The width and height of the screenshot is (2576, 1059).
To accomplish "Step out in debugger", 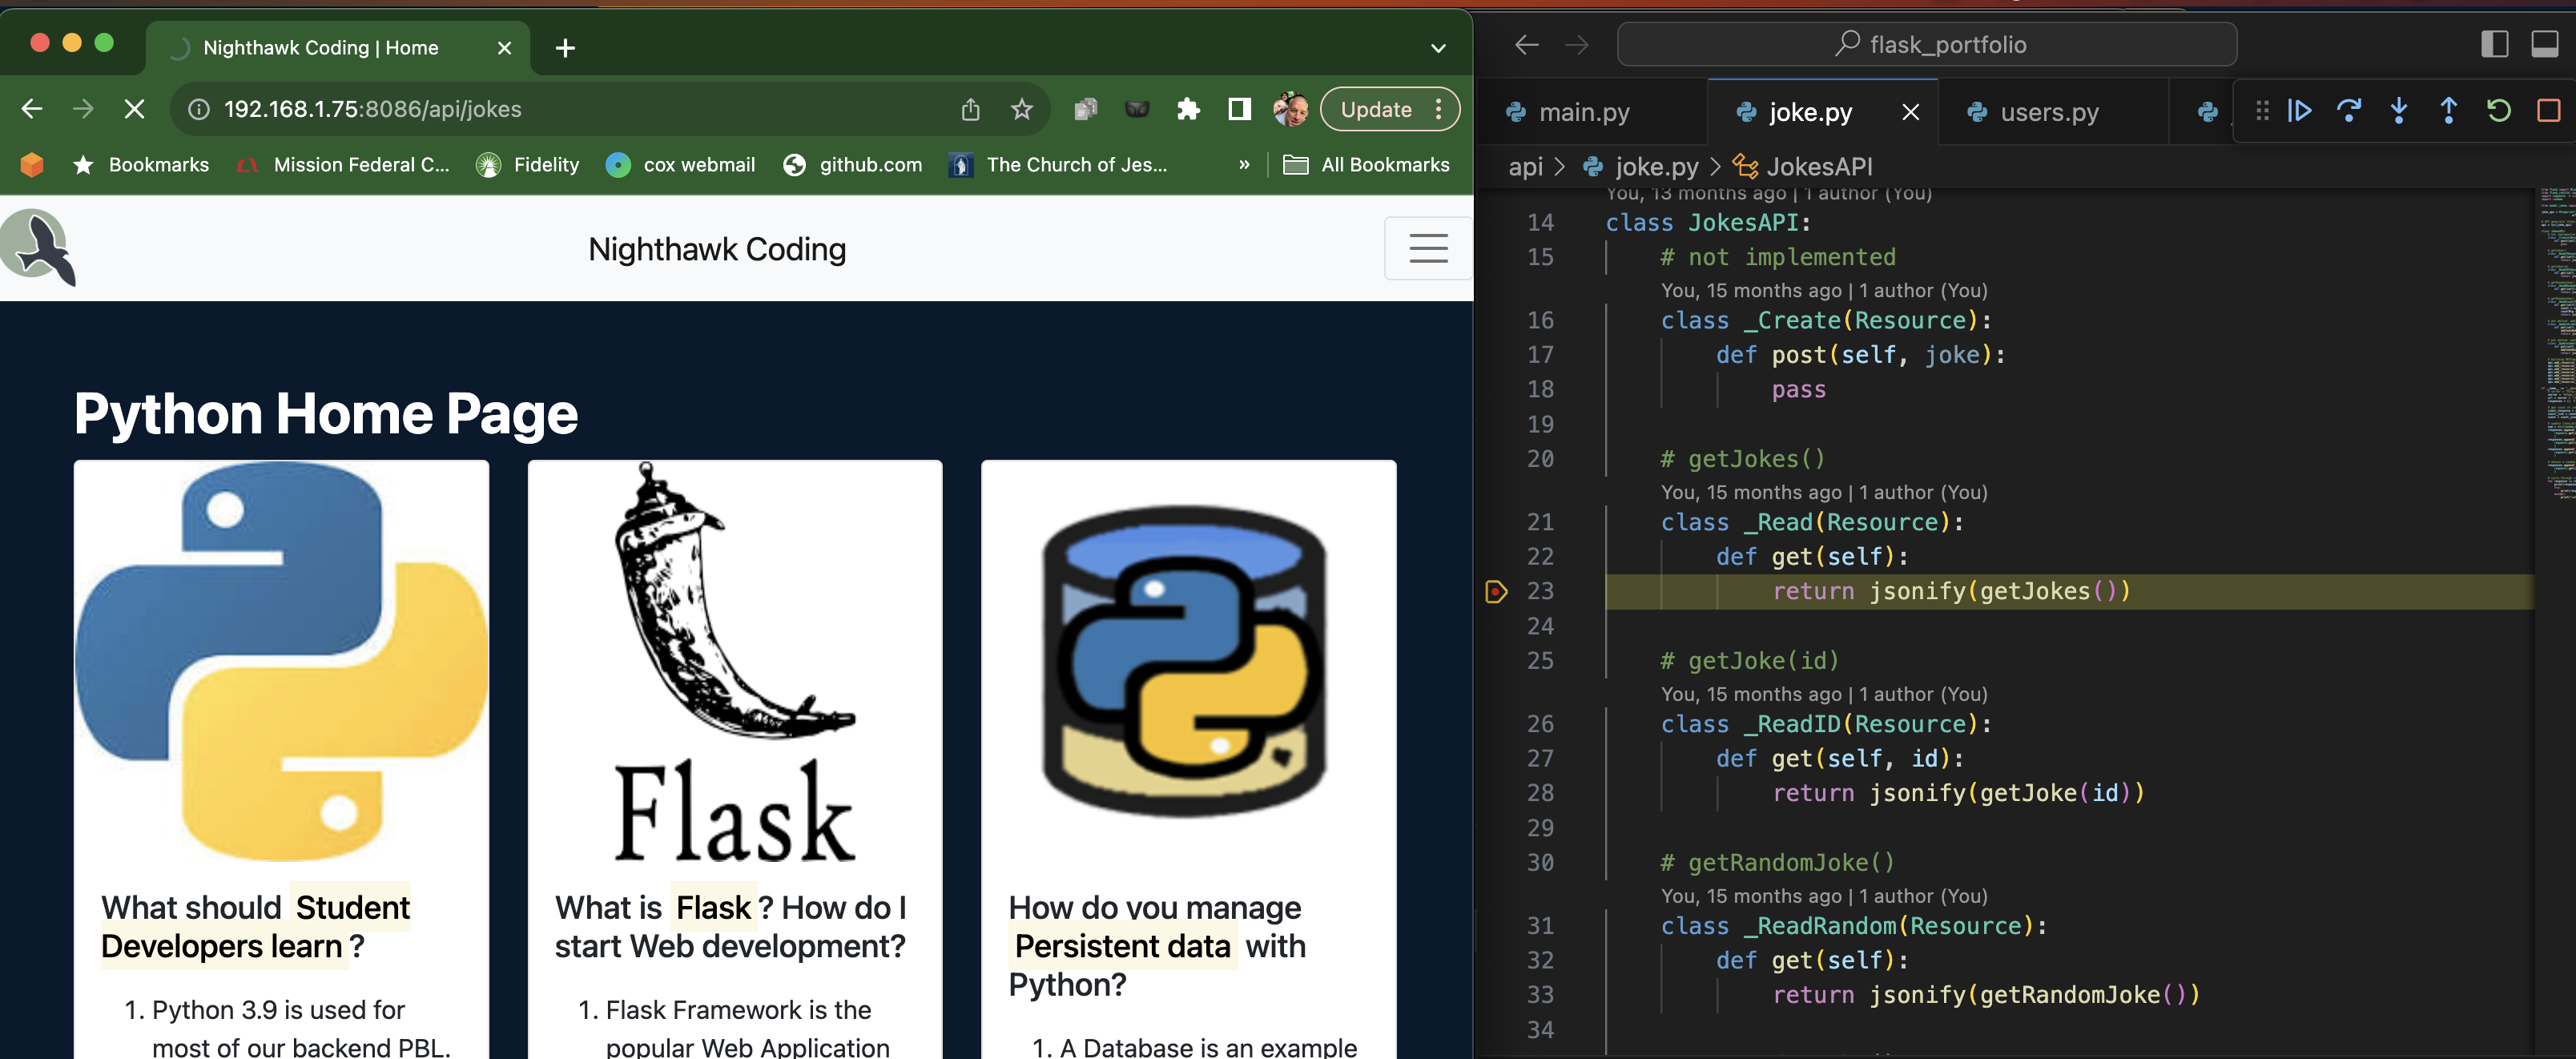I will (2449, 110).
